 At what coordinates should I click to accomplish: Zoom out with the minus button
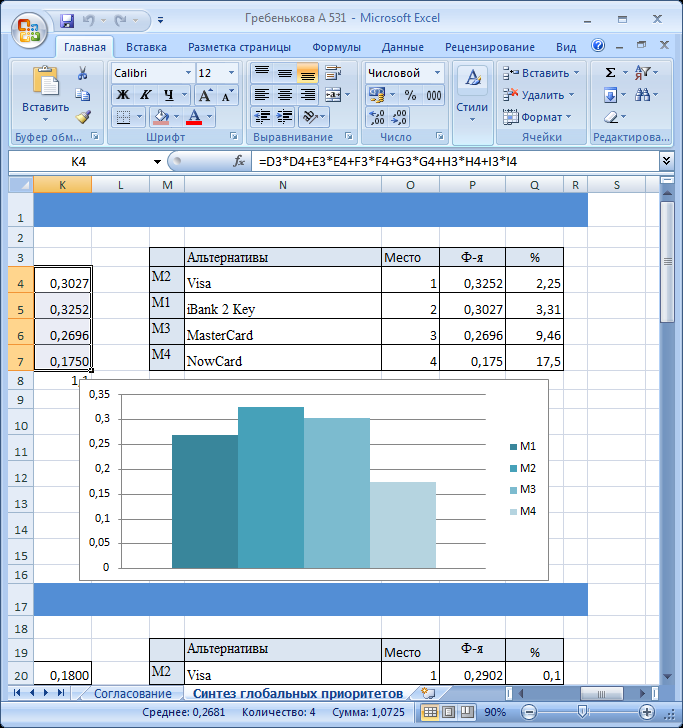click(x=528, y=711)
